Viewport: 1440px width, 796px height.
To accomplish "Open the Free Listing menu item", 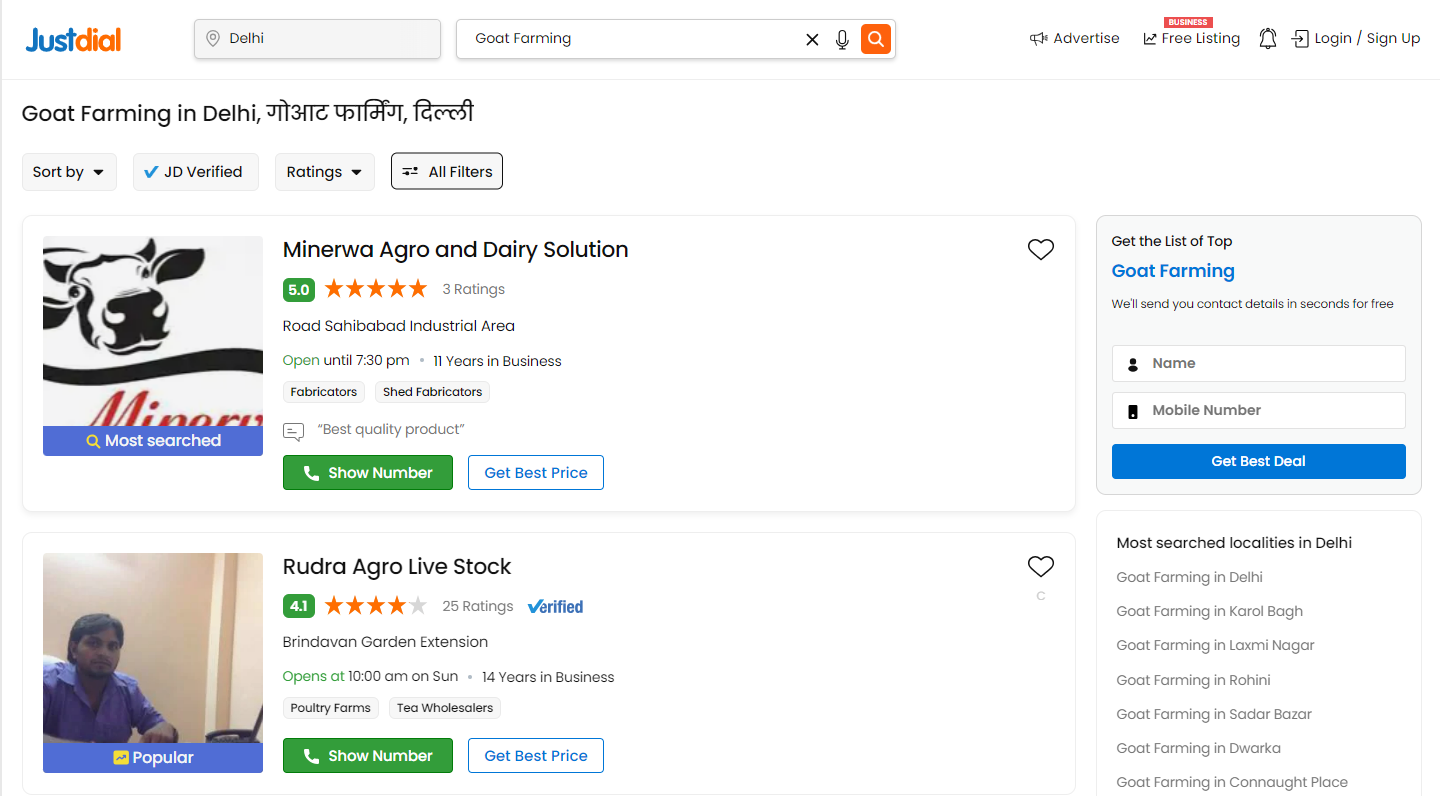I will 1191,38.
